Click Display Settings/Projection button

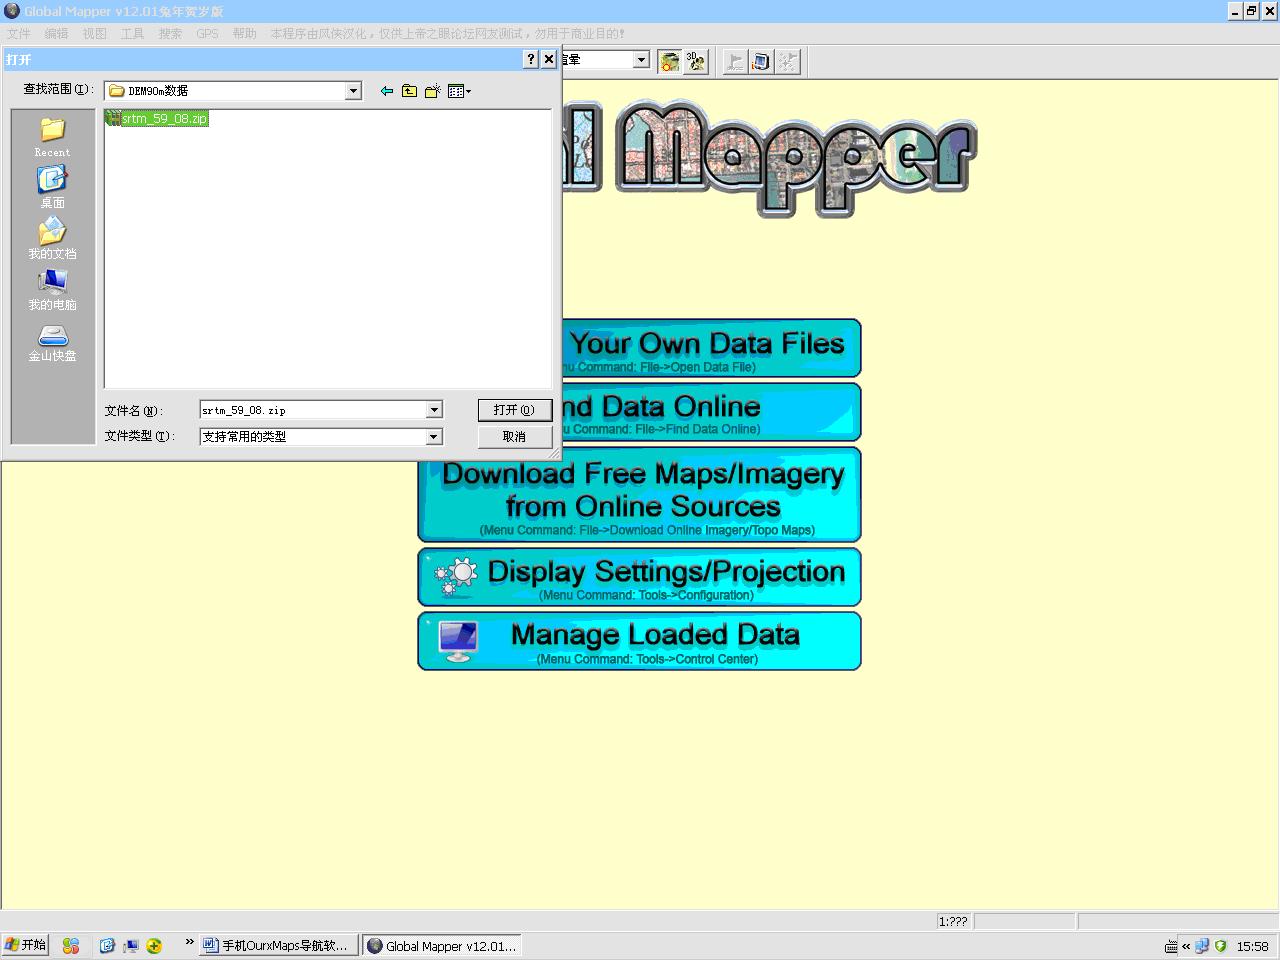point(639,577)
